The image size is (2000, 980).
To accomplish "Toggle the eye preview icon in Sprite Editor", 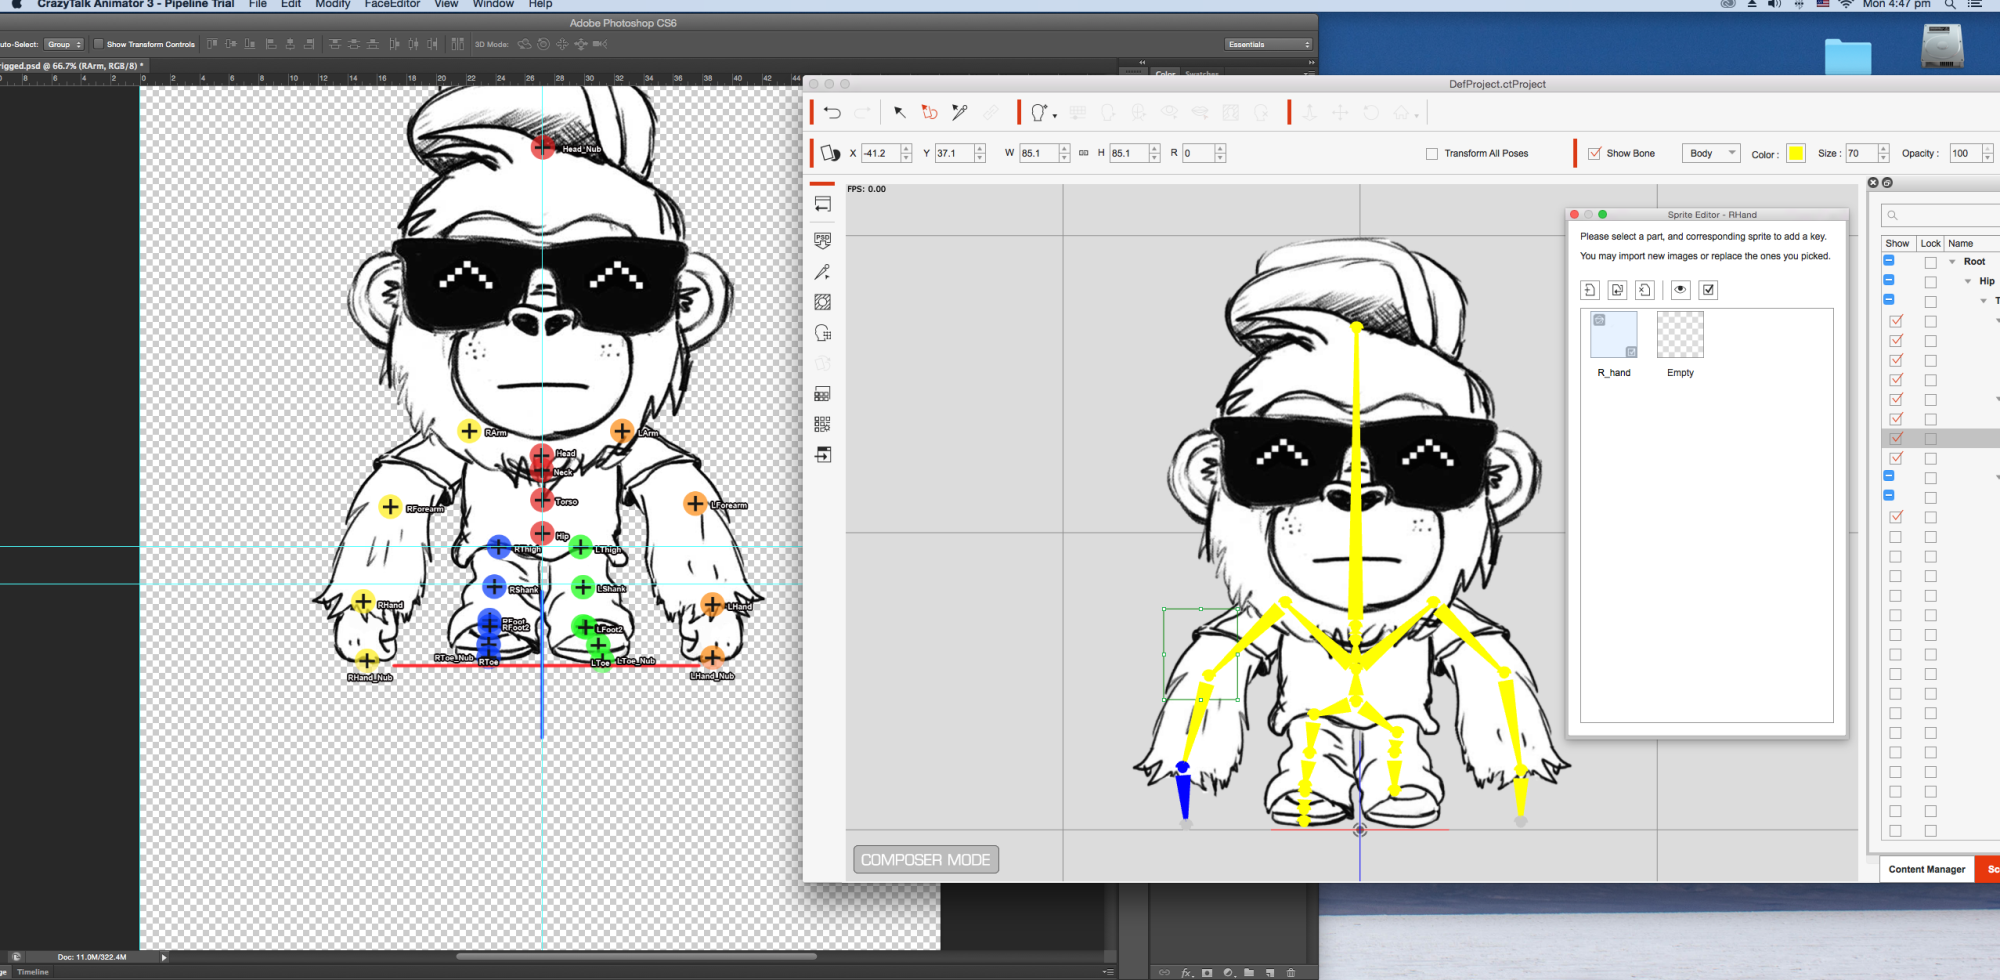I will tap(1681, 290).
